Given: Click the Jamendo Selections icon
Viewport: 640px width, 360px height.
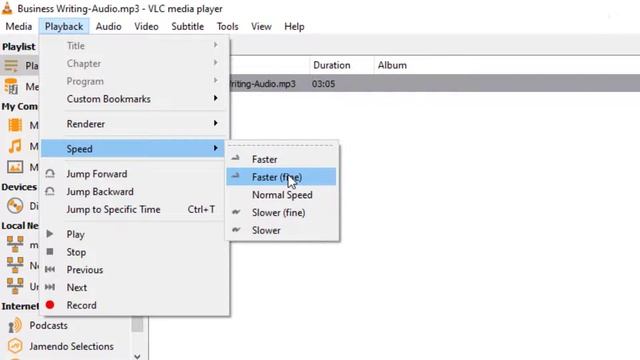Looking at the screenshot, I should click(x=15, y=346).
